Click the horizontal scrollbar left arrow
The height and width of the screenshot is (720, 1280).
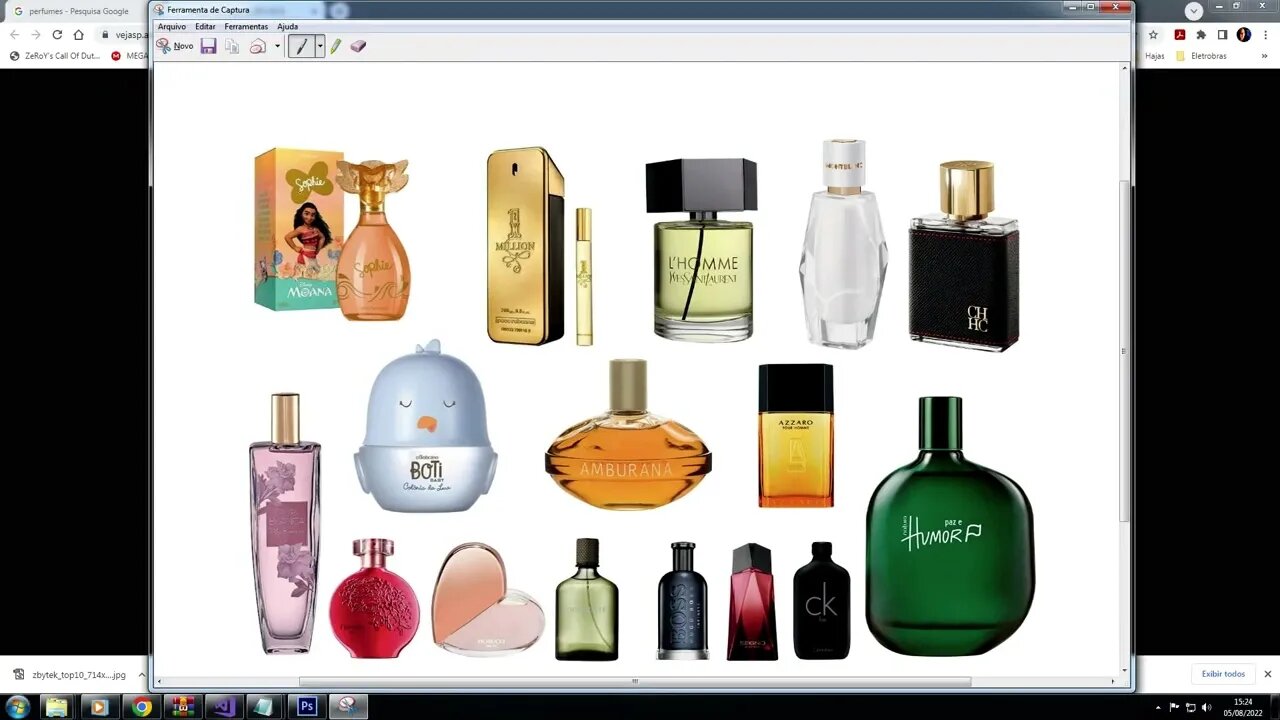coord(161,681)
